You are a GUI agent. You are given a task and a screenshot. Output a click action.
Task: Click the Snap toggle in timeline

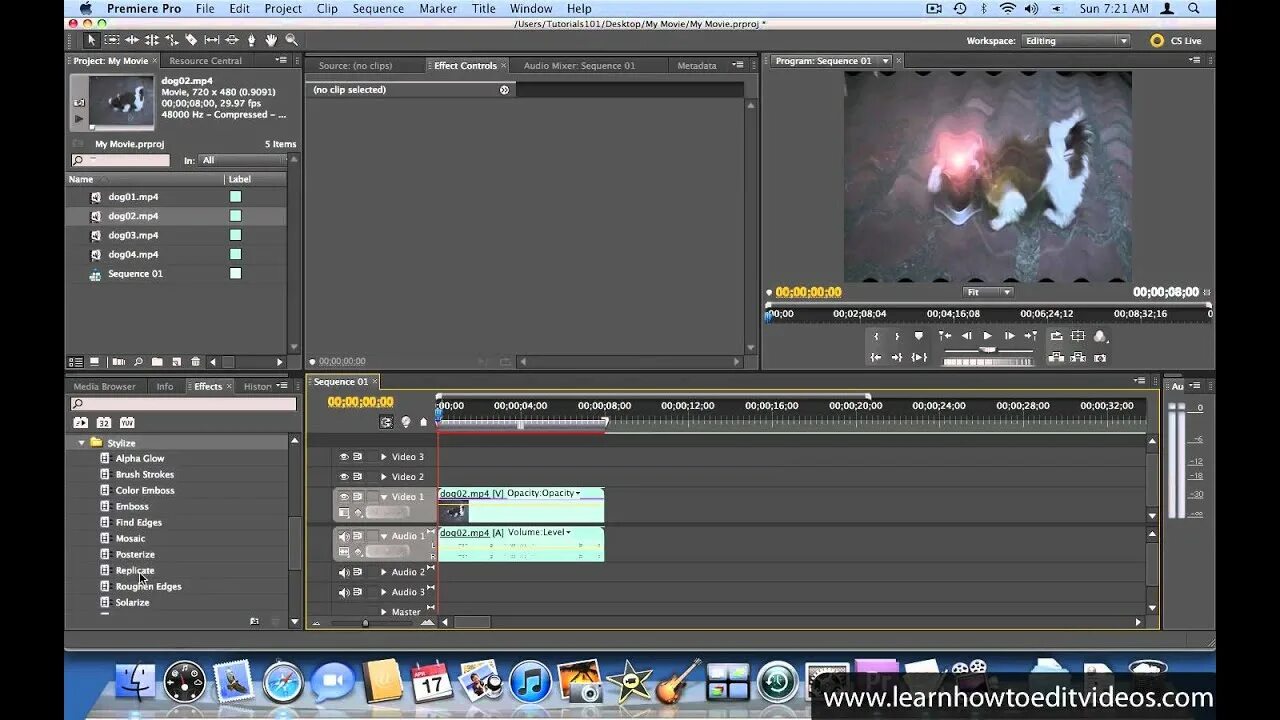pyautogui.click(x=386, y=422)
